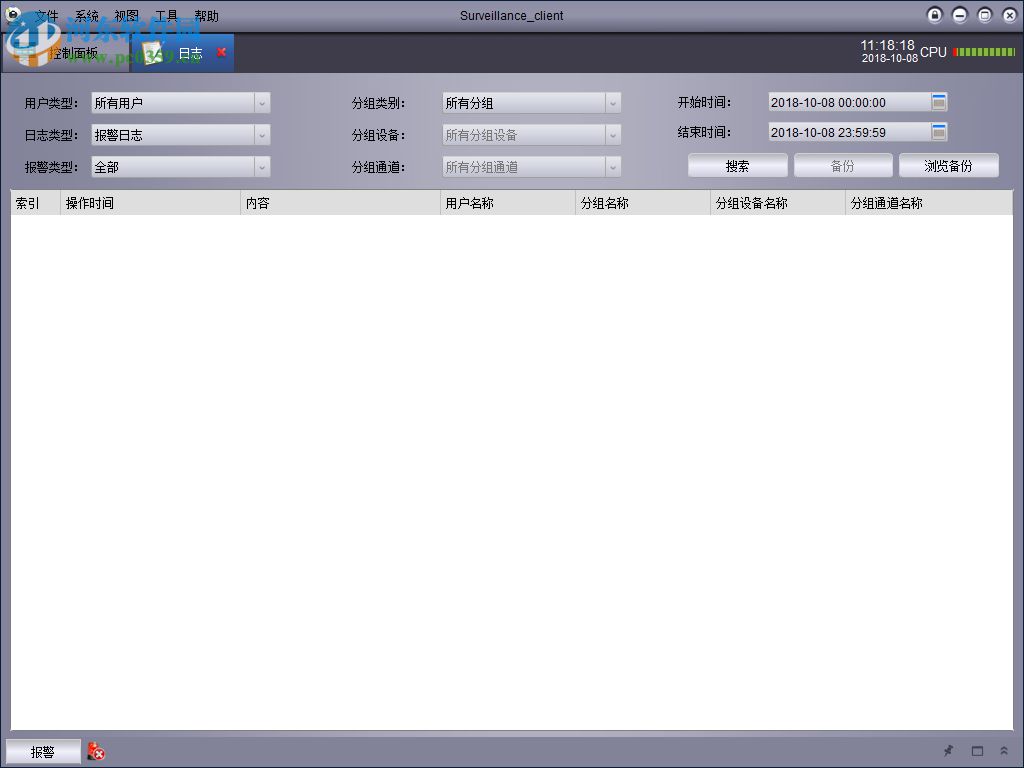Open the 系统 menu
This screenshot has height=768, width=1024.
[87, 16]
